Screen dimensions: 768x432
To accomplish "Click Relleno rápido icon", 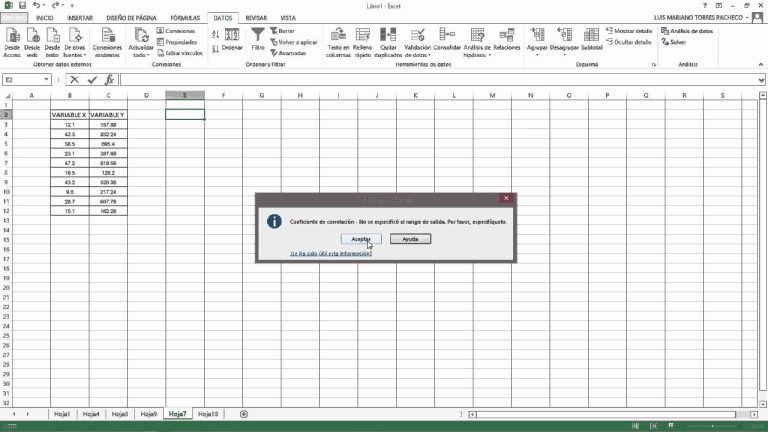I will (x=362, y=42).
